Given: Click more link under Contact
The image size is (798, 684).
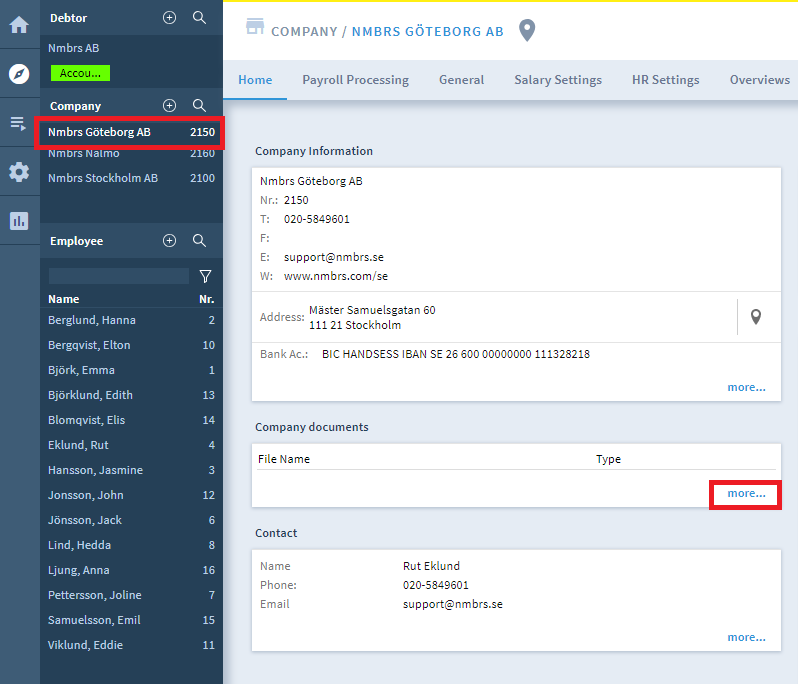Looking at the screenshot, I should coord(746,637).
